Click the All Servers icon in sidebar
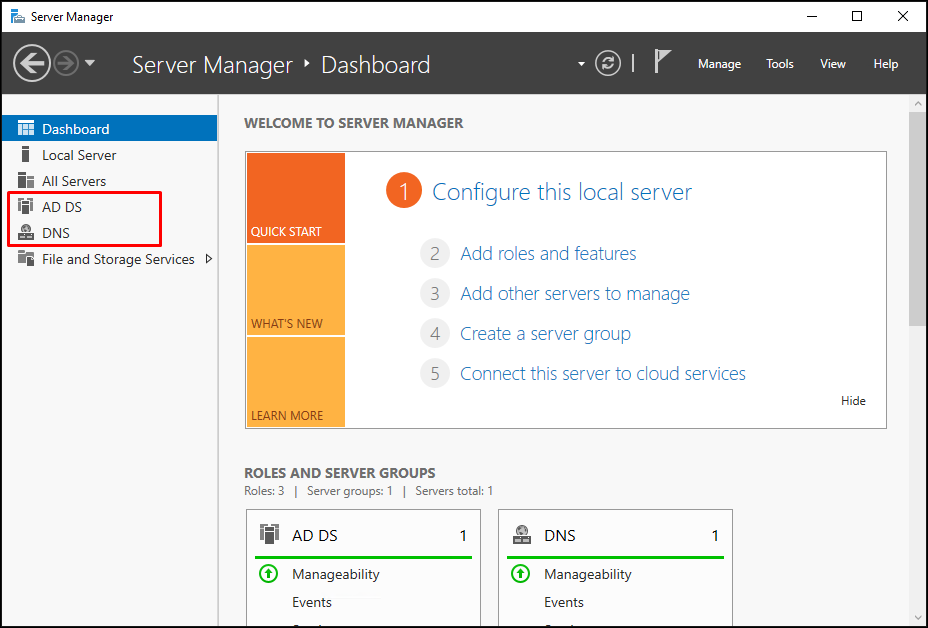Image resolution: width=928 pixels, height=628 pixels. (25, 180)
